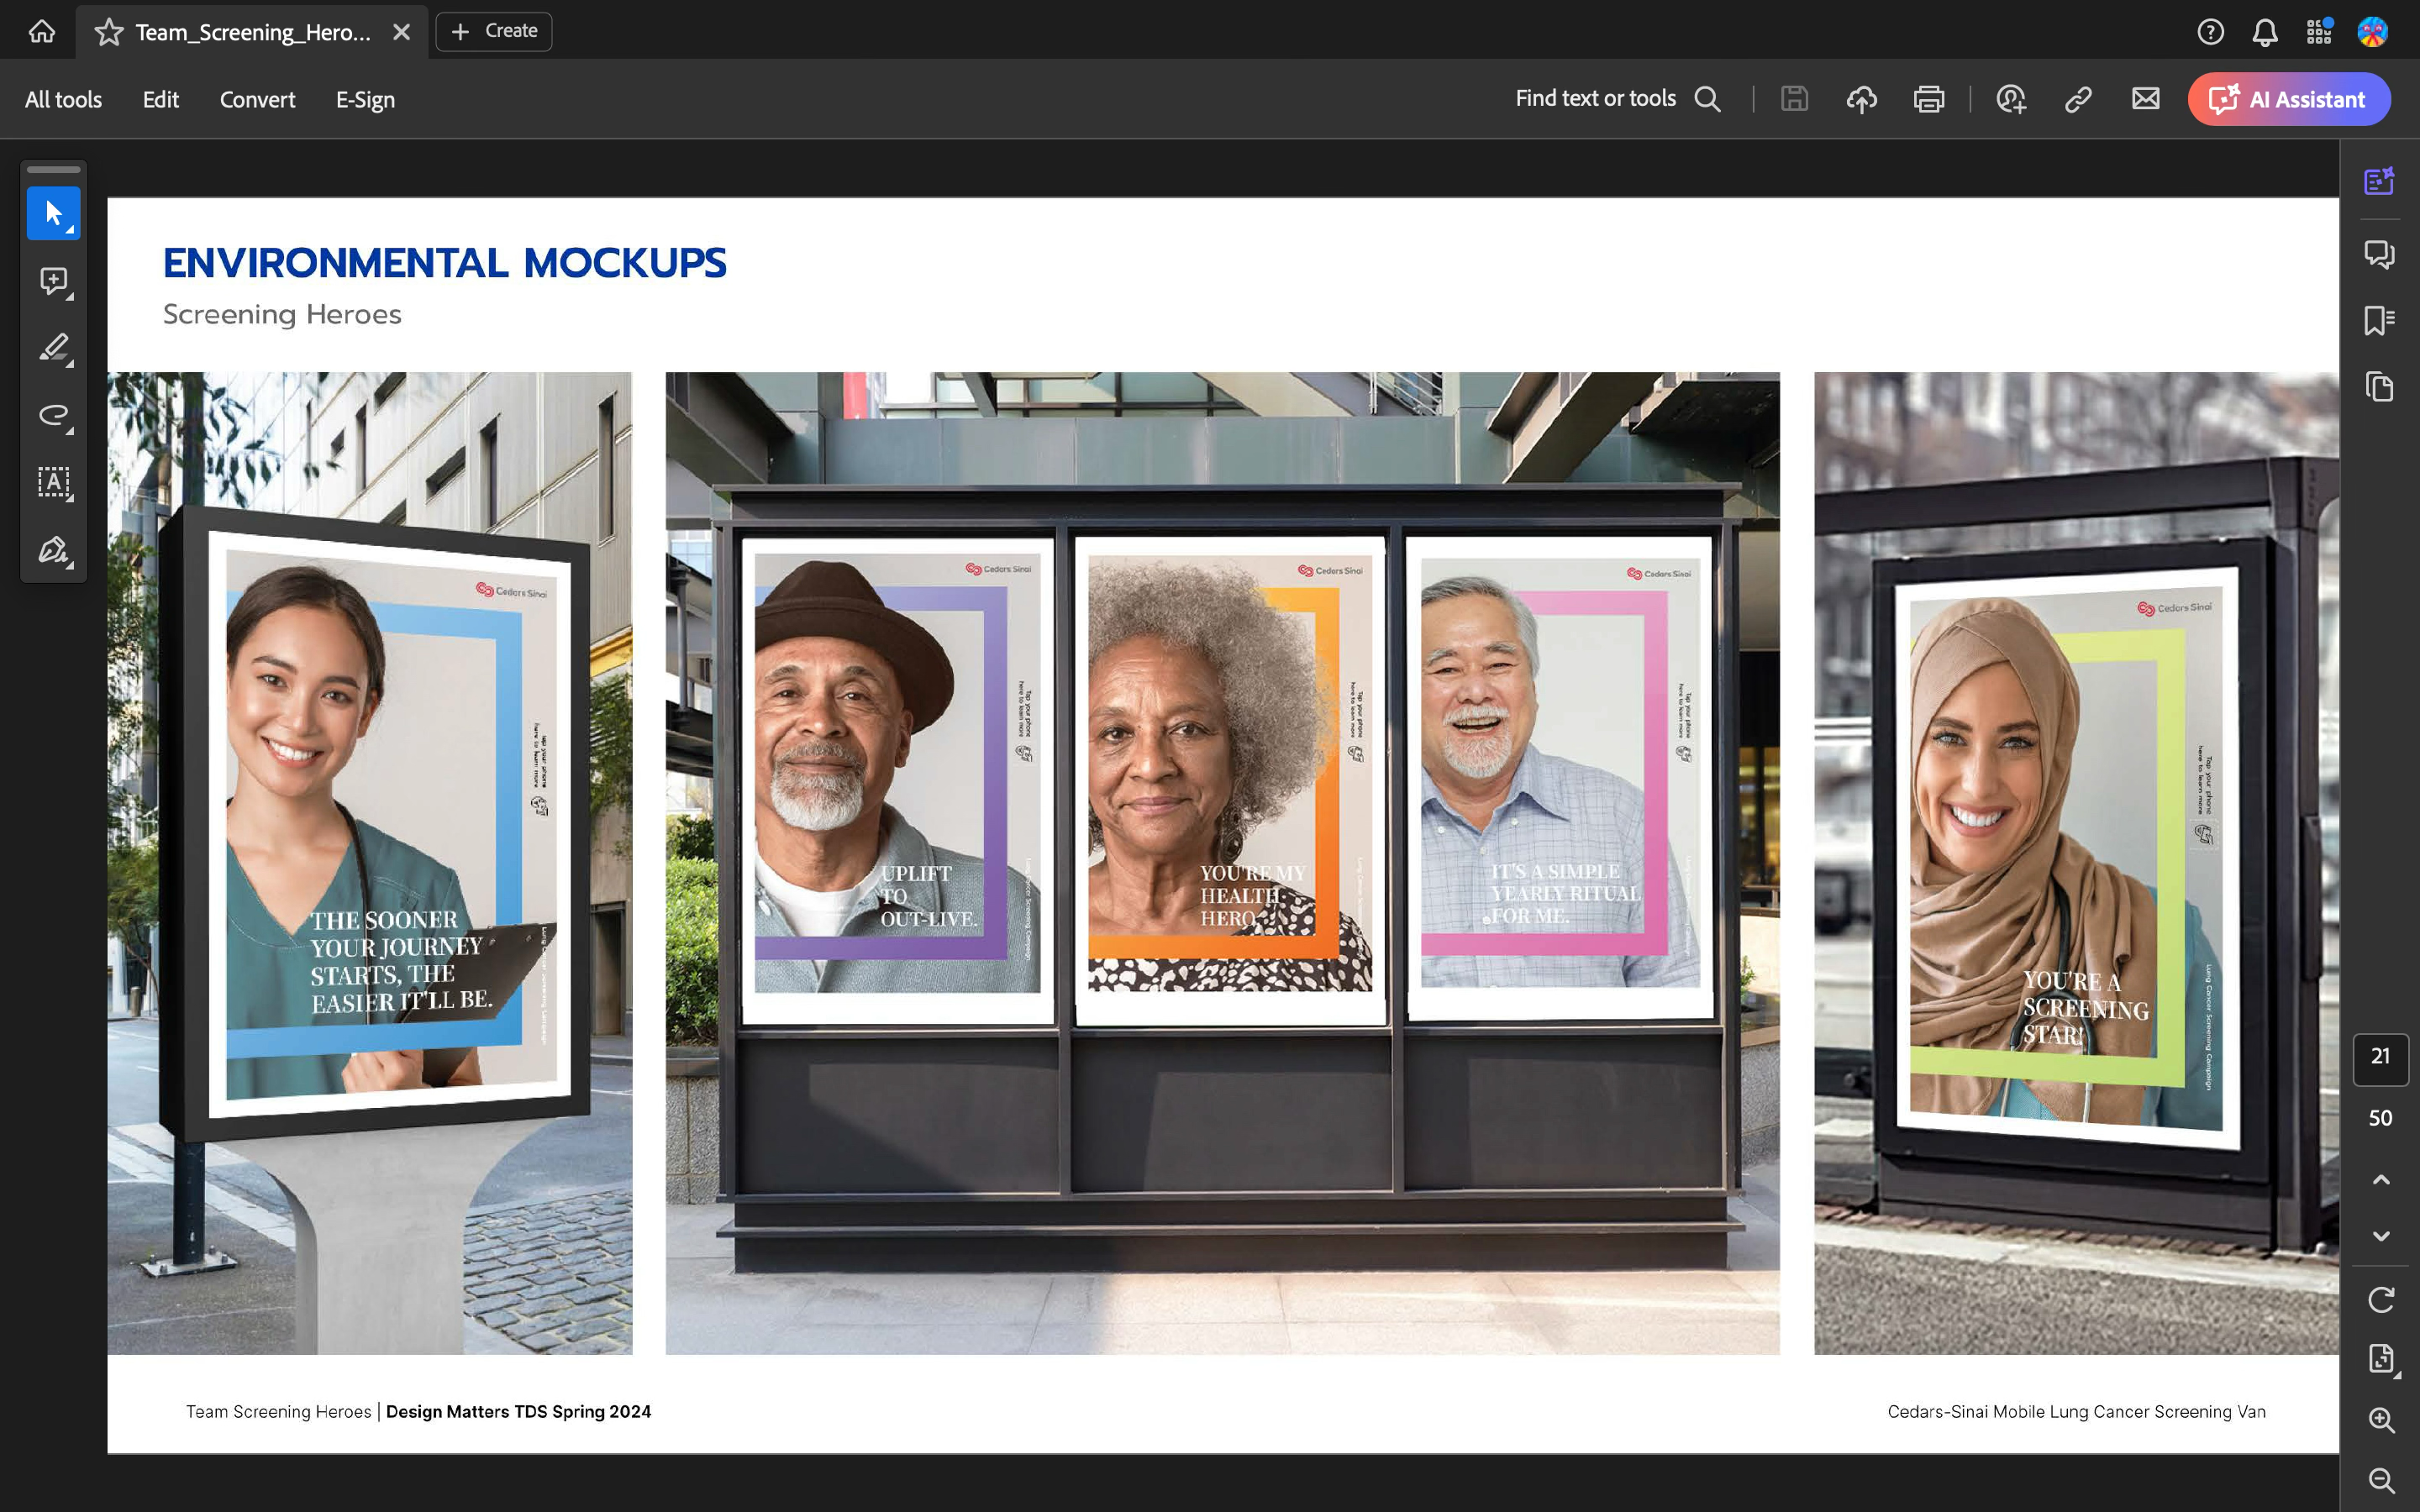
Task: Open the E-Sign menu
Action: click(365, 99)
